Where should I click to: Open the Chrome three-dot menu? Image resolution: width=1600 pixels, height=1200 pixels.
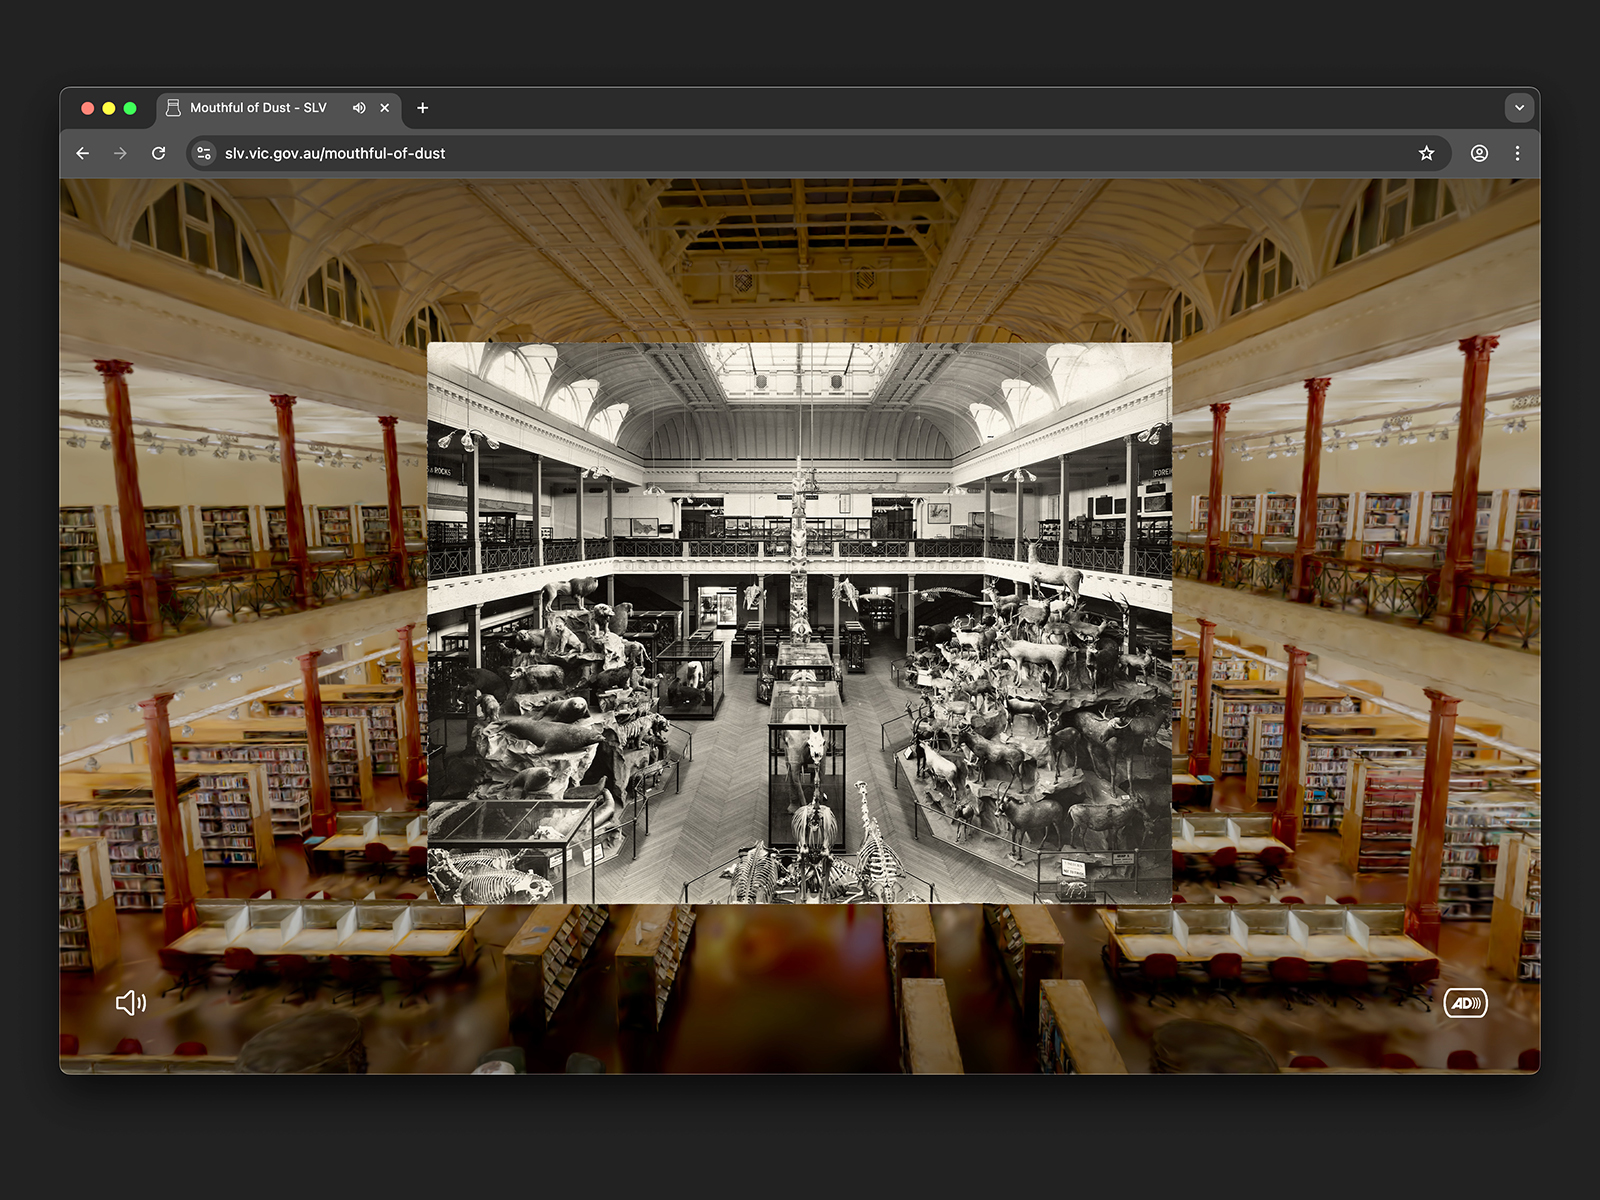click(1517, 153)
